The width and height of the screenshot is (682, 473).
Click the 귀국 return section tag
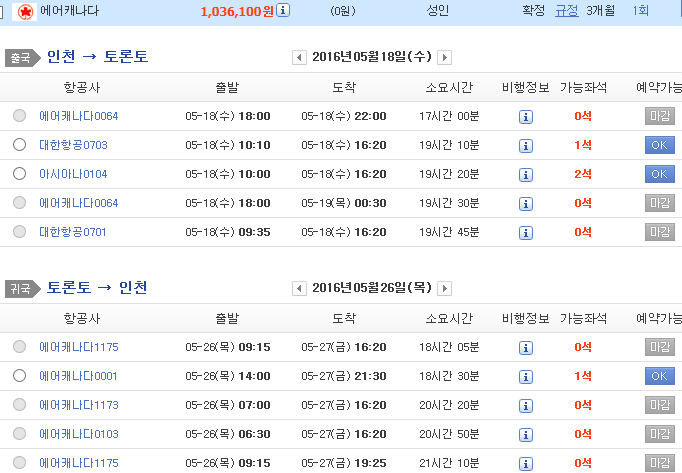(22, 288)
